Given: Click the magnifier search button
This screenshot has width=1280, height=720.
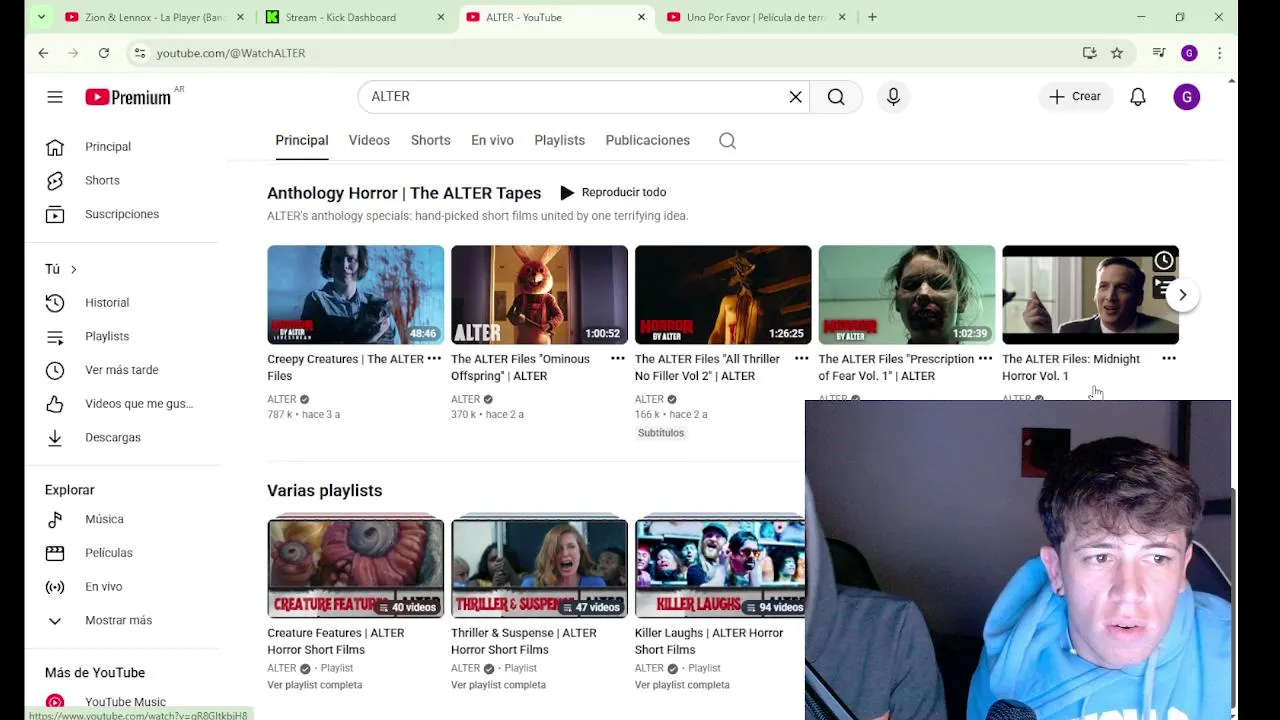Looking at the screenshot, I should pyautogui.click(x=836, y=97).
